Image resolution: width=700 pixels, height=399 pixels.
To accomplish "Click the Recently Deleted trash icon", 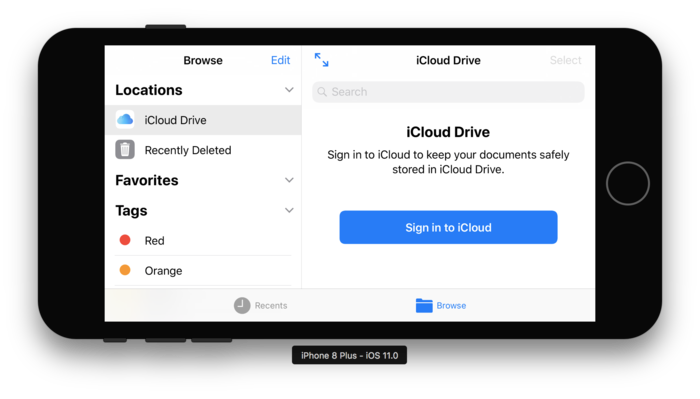I will tap(125, 150).
